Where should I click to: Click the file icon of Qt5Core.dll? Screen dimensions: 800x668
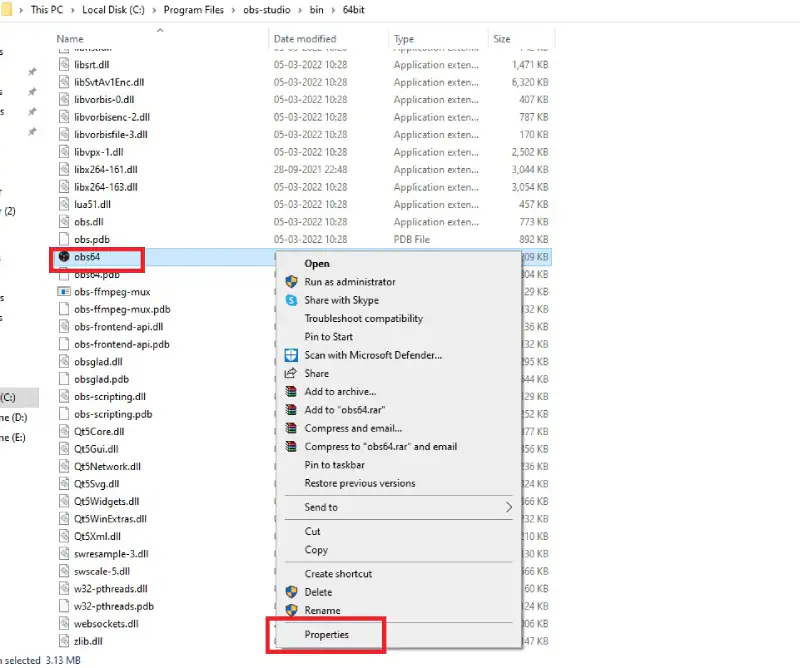pos(64,431)
